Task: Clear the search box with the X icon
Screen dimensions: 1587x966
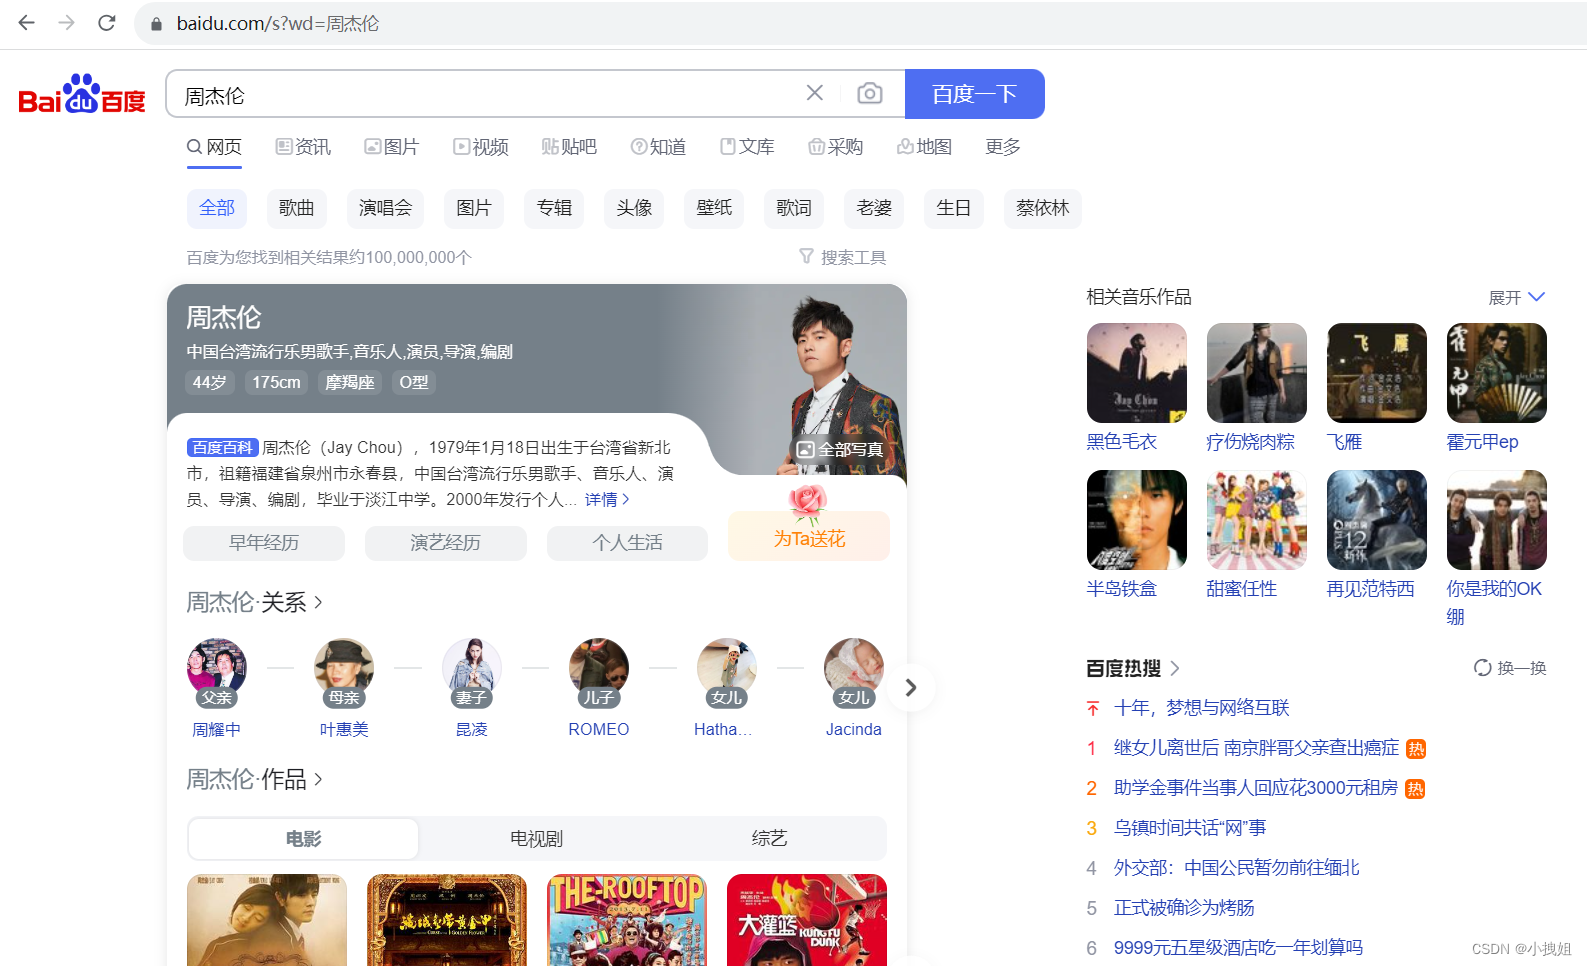Action: point(815,93)
